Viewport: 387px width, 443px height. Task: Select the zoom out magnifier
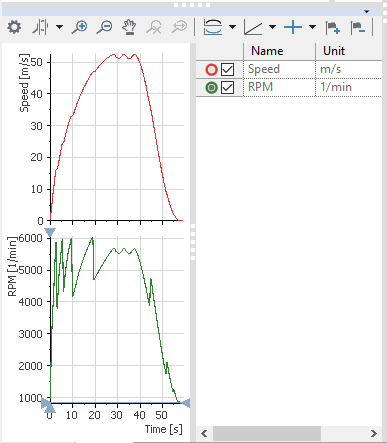tap(104, 27)
